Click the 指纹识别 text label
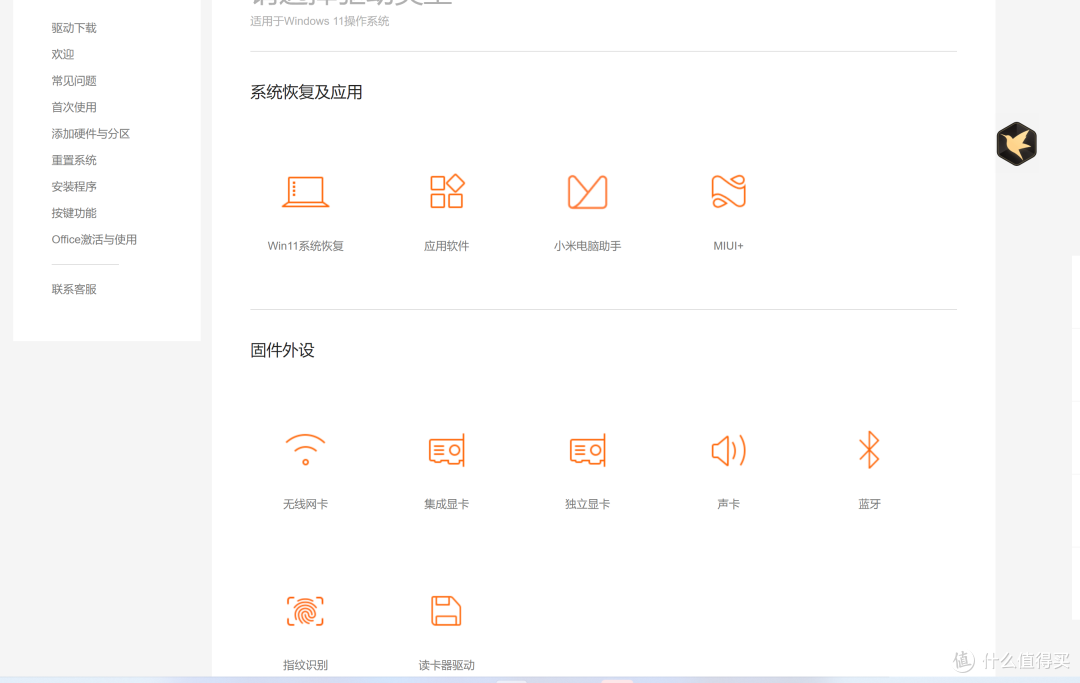 pos(305,665)
